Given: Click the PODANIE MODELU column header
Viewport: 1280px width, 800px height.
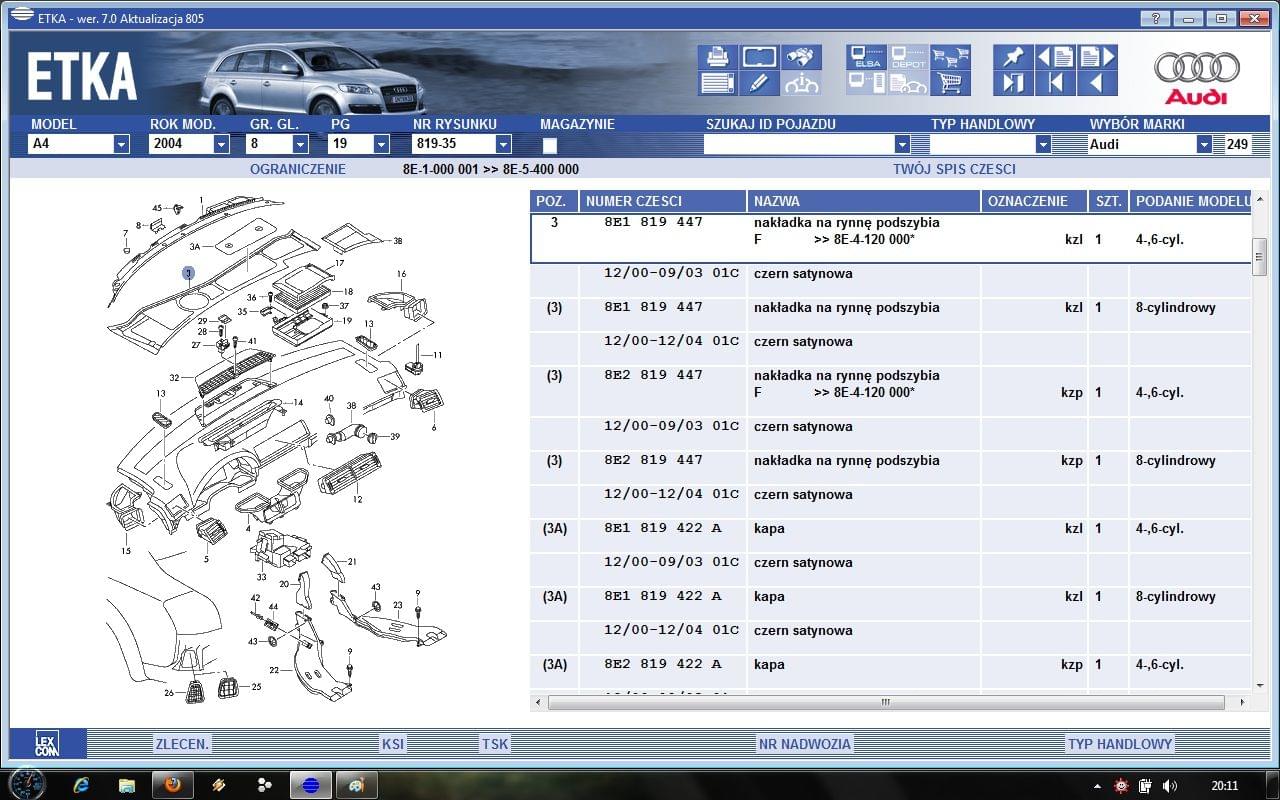Looking at the screenshot, I should pyautogui.click(x=1190, y=201).
